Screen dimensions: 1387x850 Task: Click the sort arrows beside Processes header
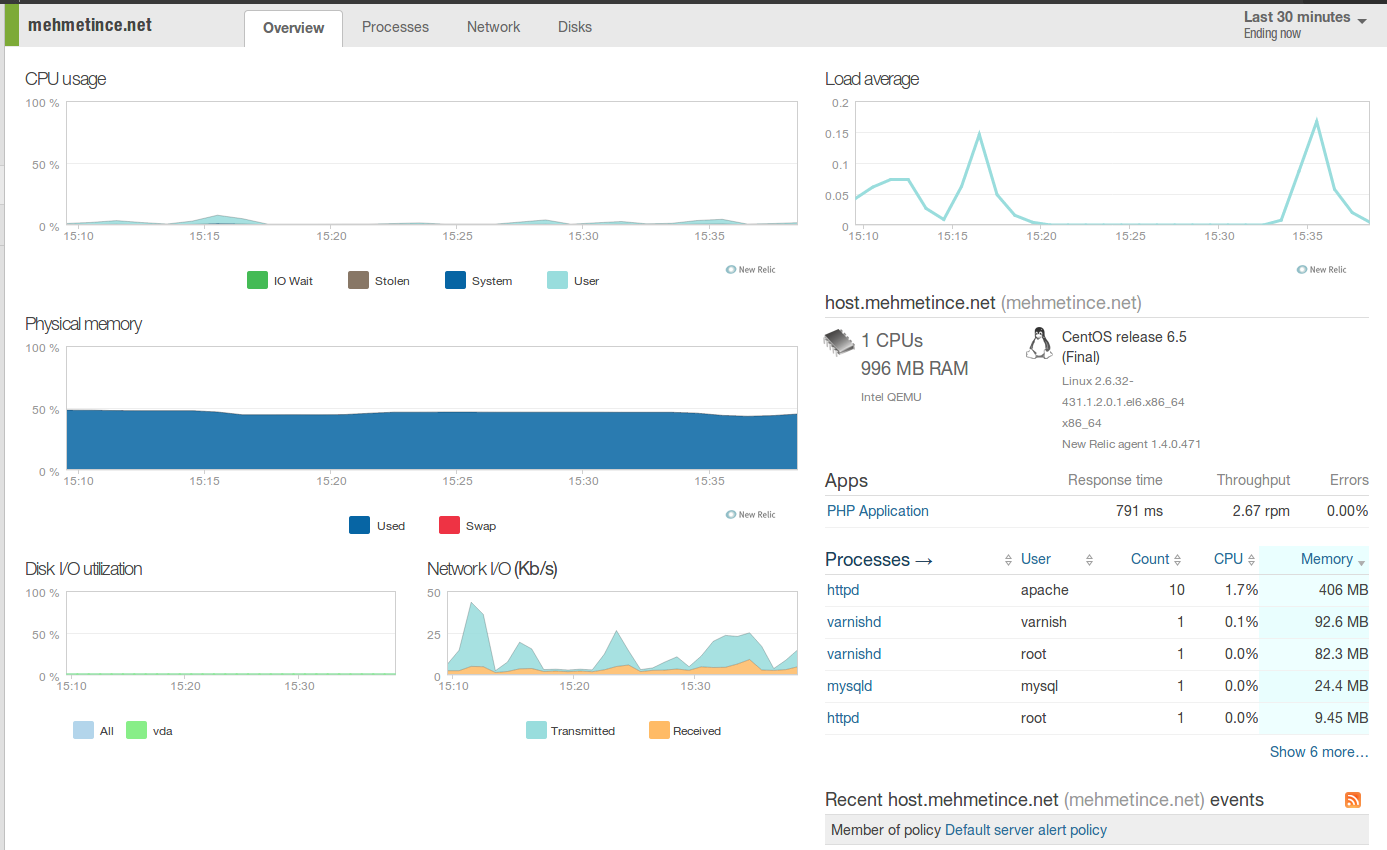coord(1008,560)
